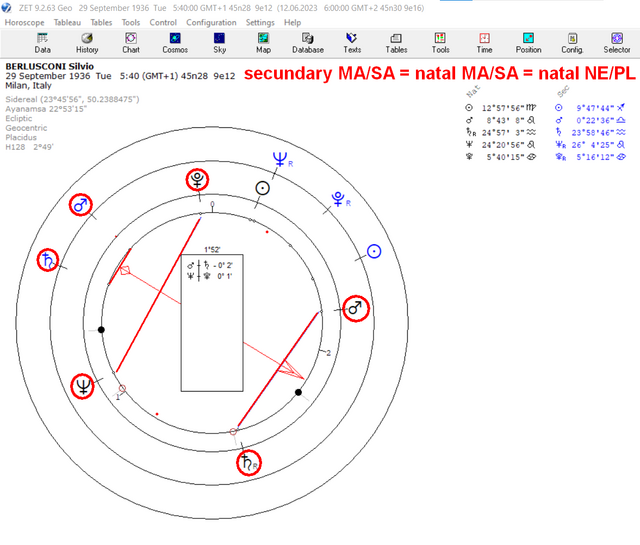The width and height of the screenshot is (640, 545).
Task: Click secondary Saturn position 23°58'46" row
Action: point(590,133)
